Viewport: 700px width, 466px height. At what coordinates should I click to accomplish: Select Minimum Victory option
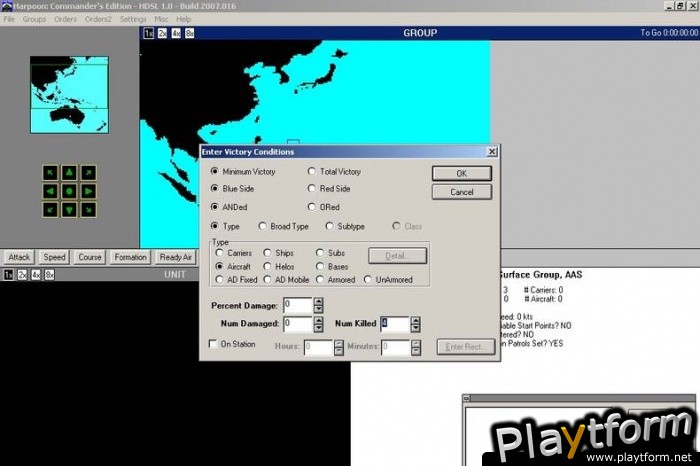pyautogui.click(x=243, y=171)
